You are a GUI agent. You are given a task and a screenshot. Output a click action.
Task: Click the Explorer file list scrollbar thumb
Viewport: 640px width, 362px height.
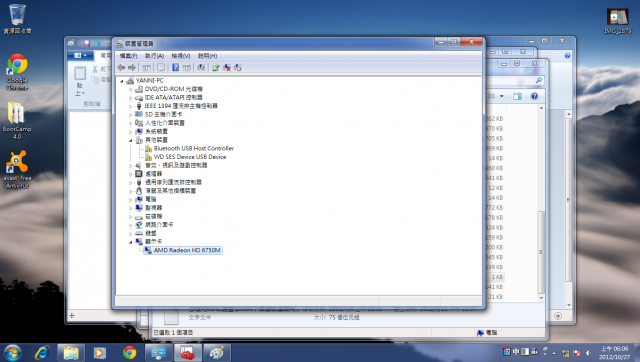pyautogui.click(x=541, y=252)
